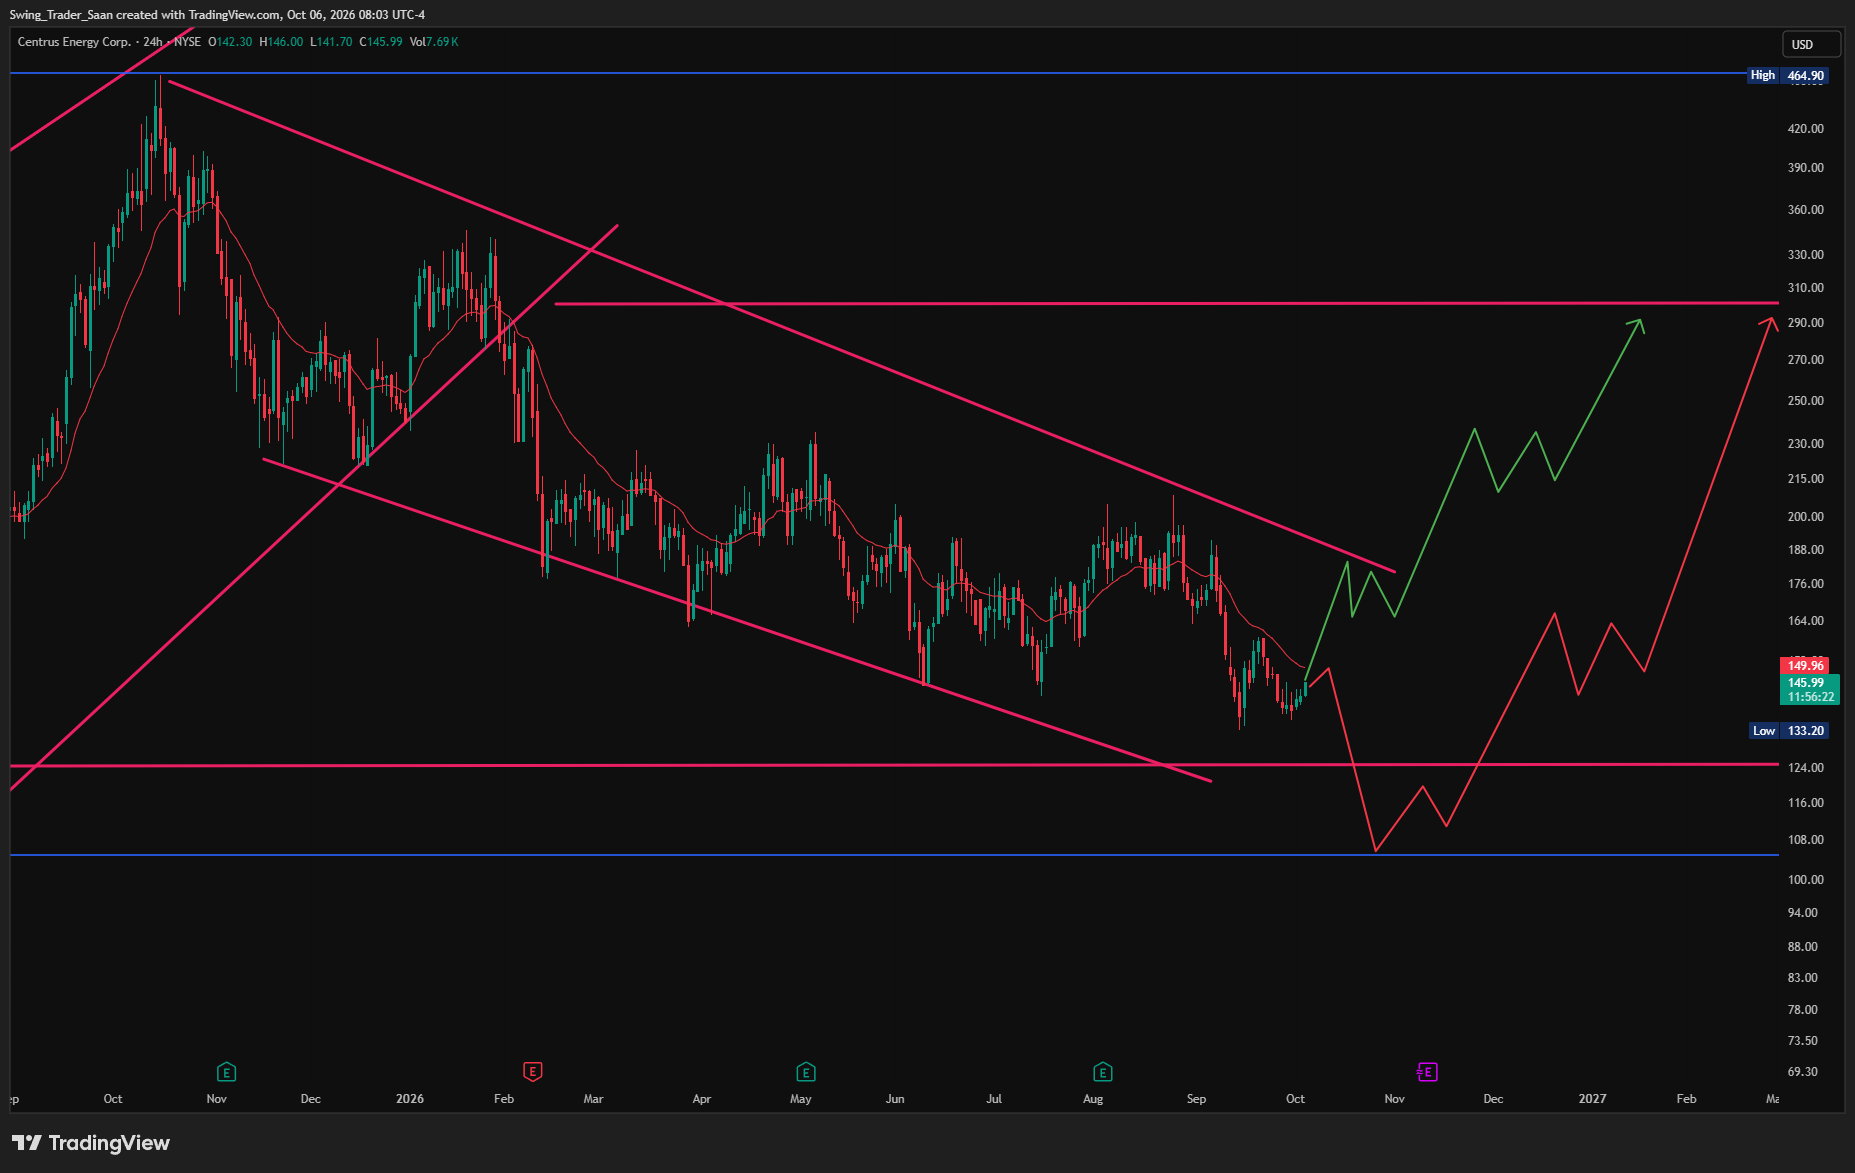Click the 124.00 price axis label

click(x=1805, y=768)
